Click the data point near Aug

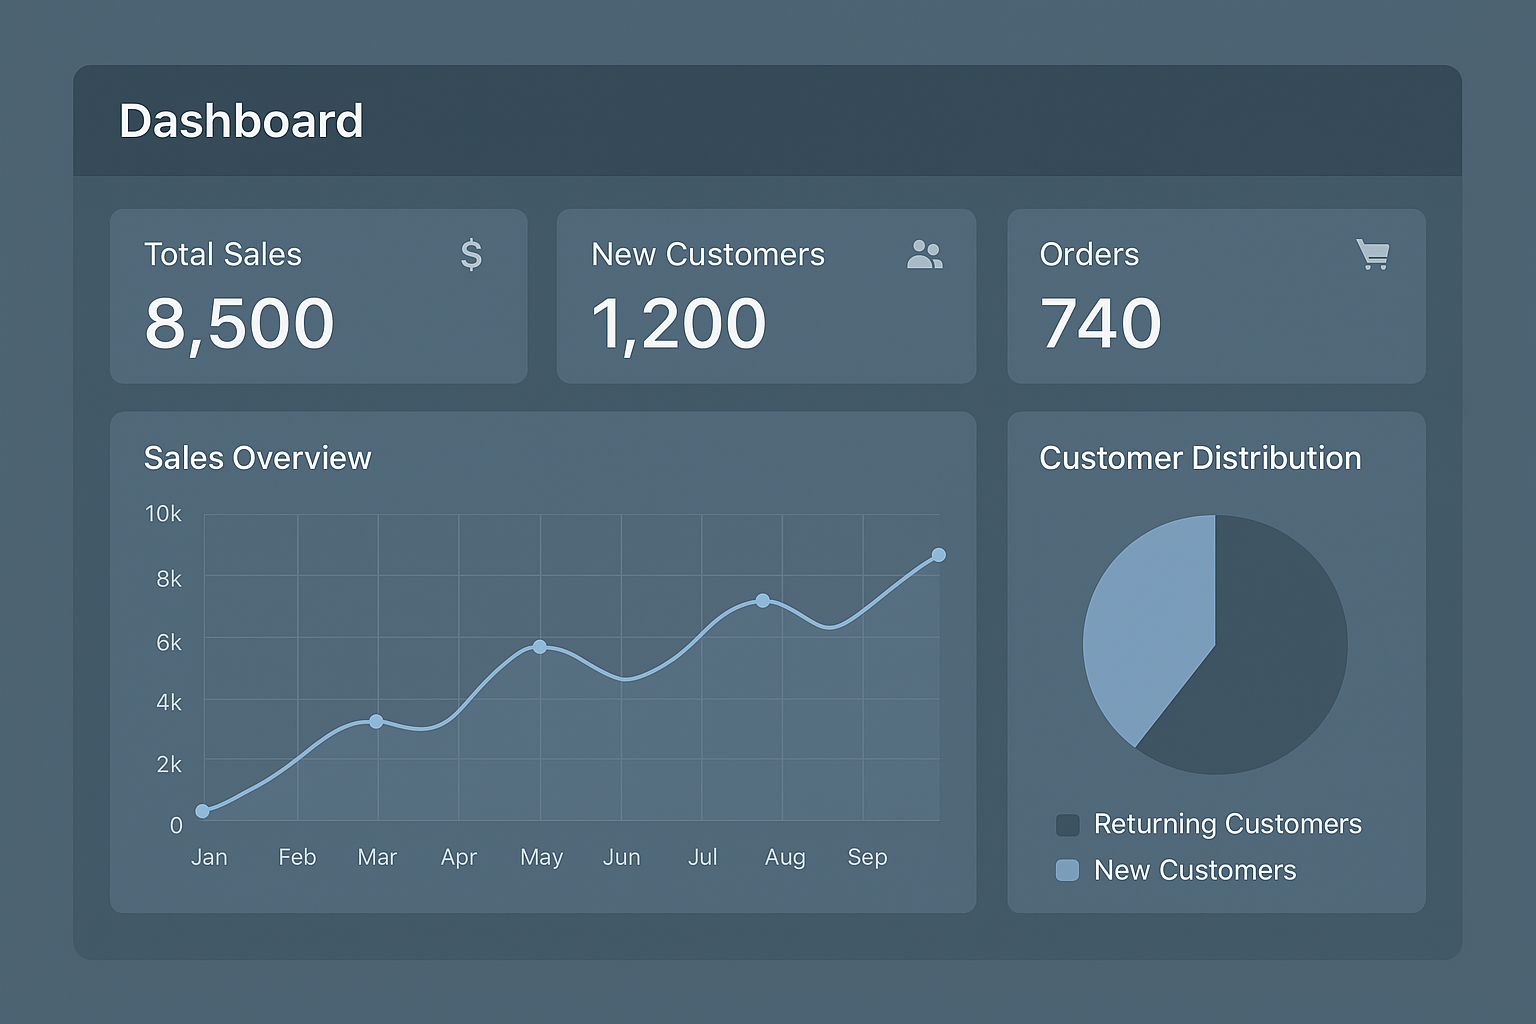(x=763, y=601)
